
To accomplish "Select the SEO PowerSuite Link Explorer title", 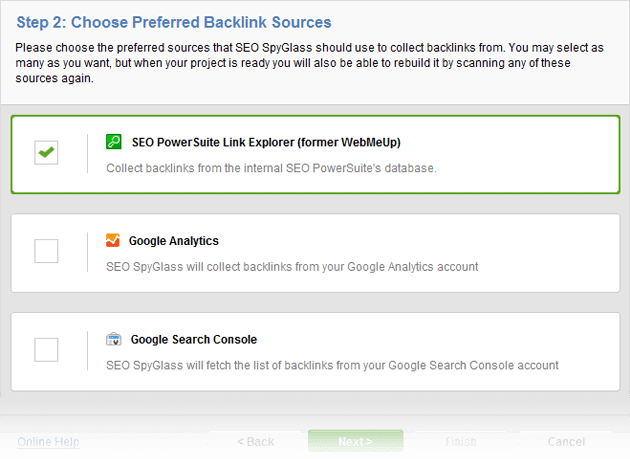I will click(266, 142).
